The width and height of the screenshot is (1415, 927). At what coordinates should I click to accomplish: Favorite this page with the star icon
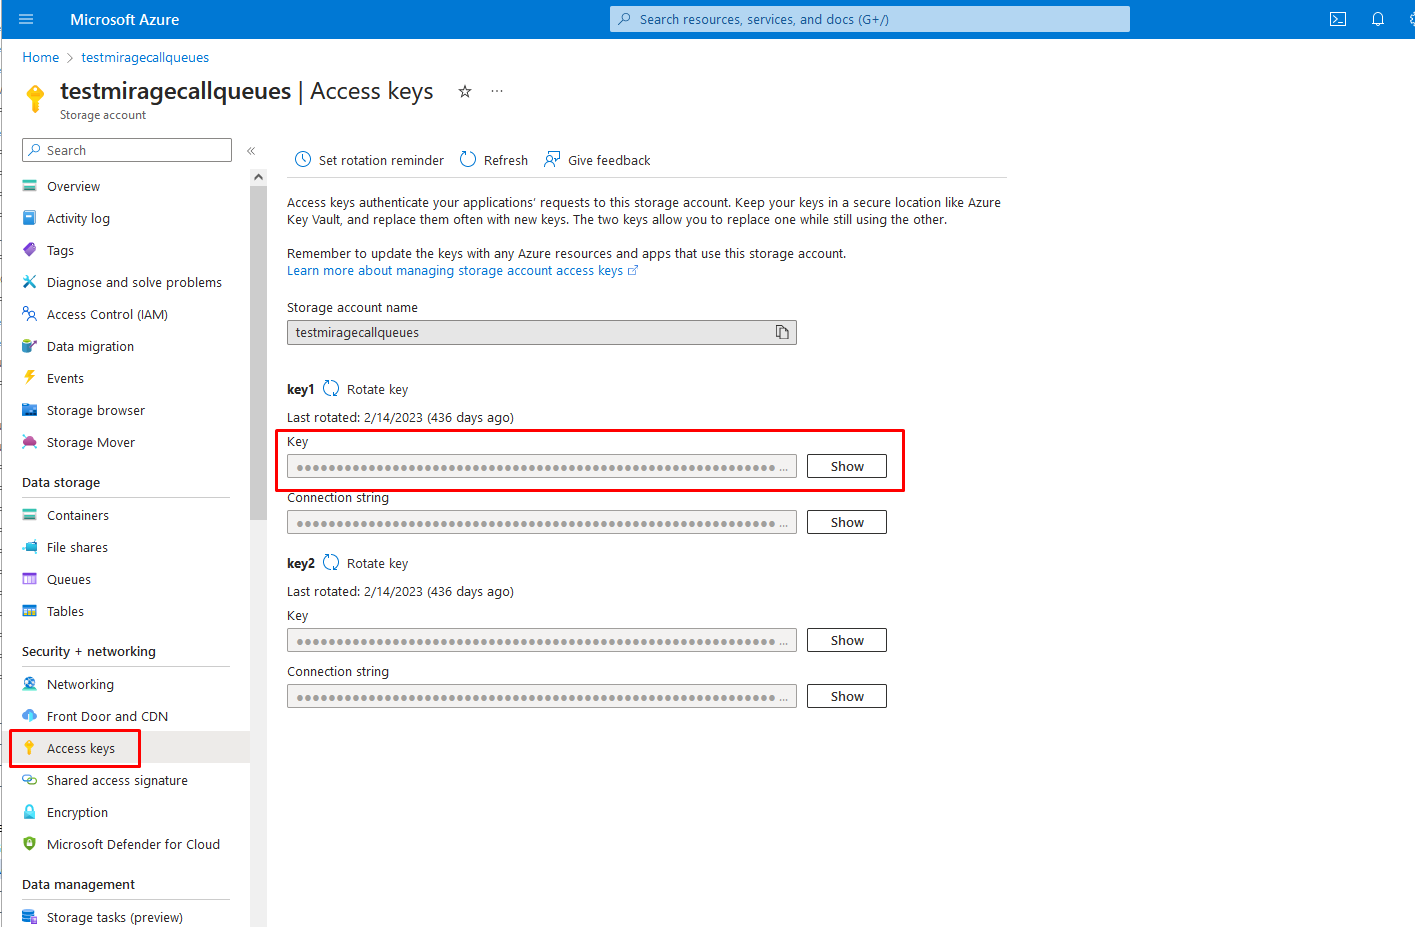[465, 91]
